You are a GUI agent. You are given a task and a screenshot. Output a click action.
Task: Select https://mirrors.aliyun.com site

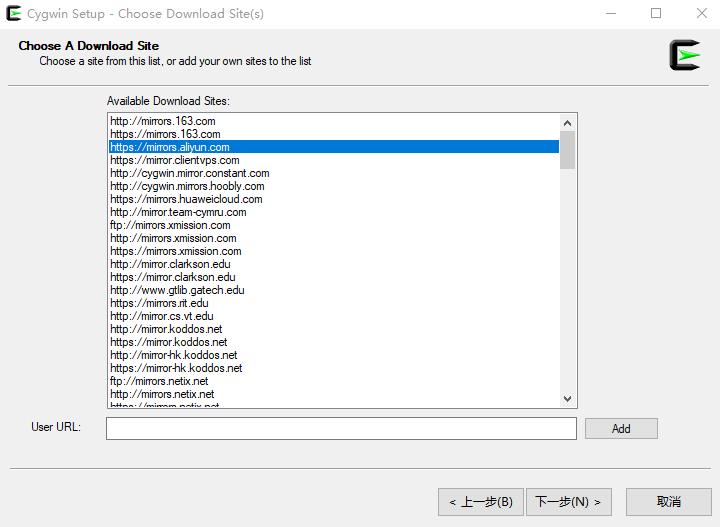334,147
